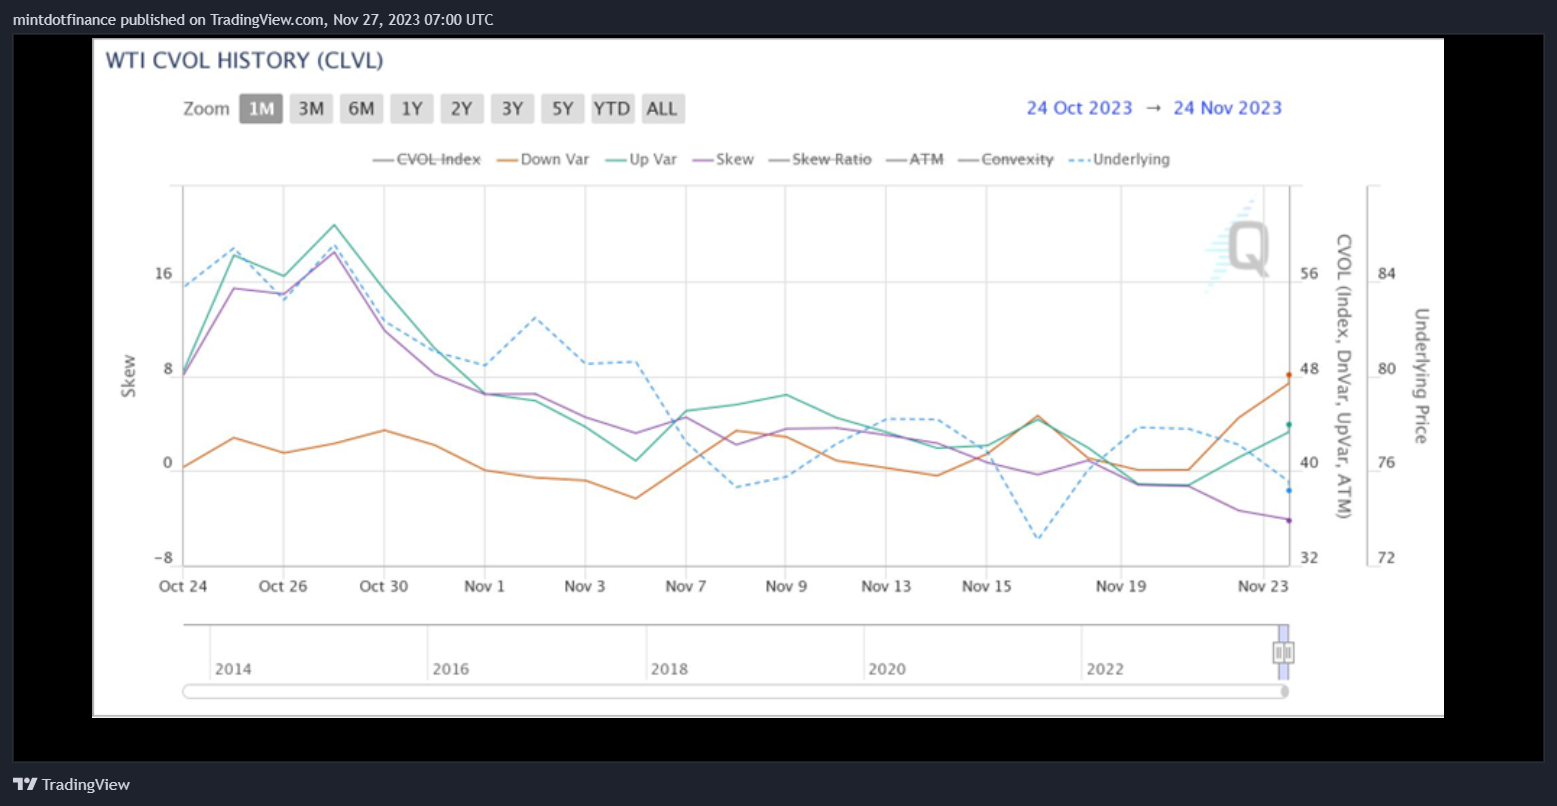Select the 1M zoom range button
The width and height of the screenshot is (1557, 806).
click(261, 109)
